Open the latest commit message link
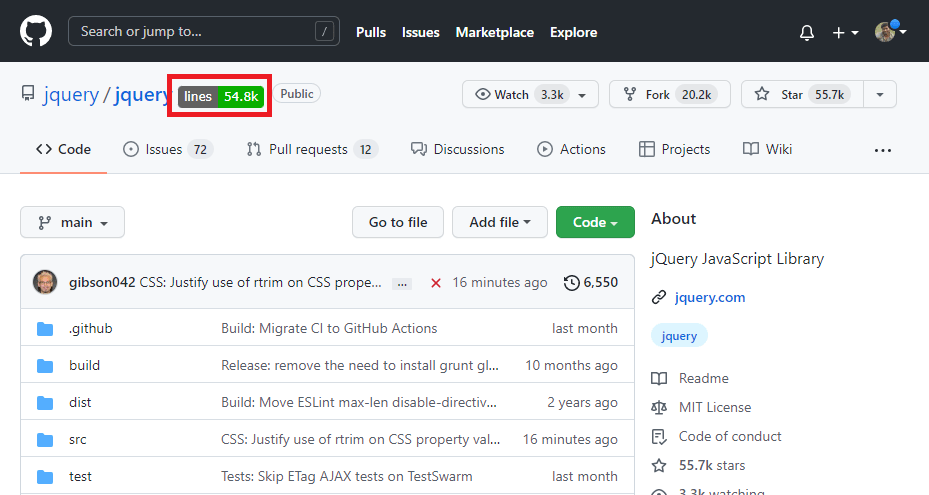This screenshot has height=495, width=929. (261, 283)
